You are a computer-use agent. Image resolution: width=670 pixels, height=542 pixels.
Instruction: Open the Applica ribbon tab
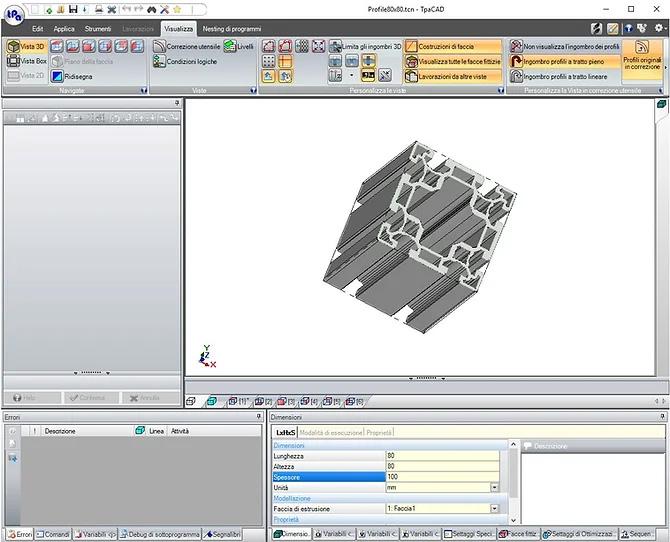[x=64, y=29]
